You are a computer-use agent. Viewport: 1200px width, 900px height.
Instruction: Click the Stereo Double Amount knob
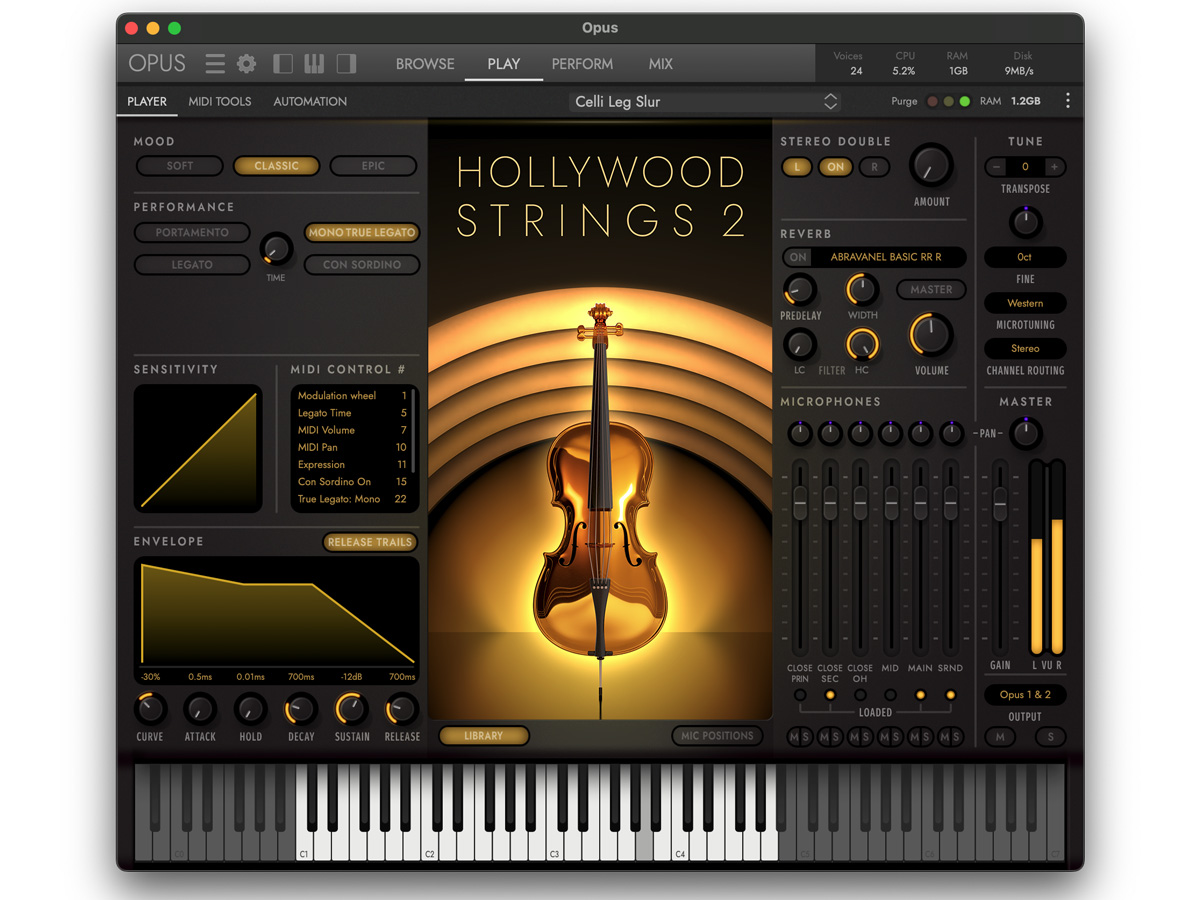pos(931,166)
